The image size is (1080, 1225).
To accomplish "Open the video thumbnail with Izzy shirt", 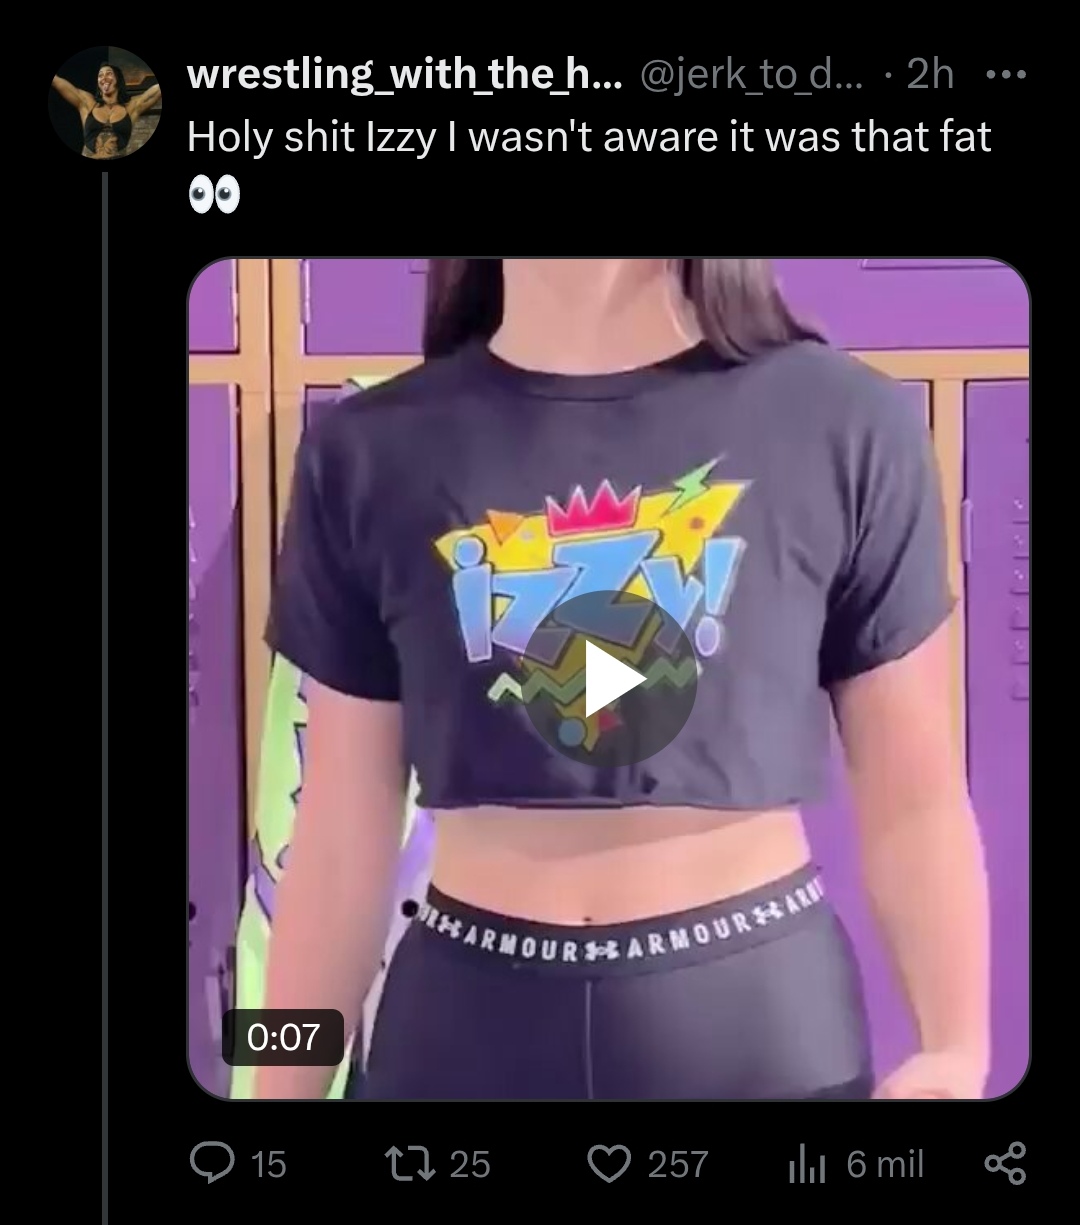I will pos(609,678).
